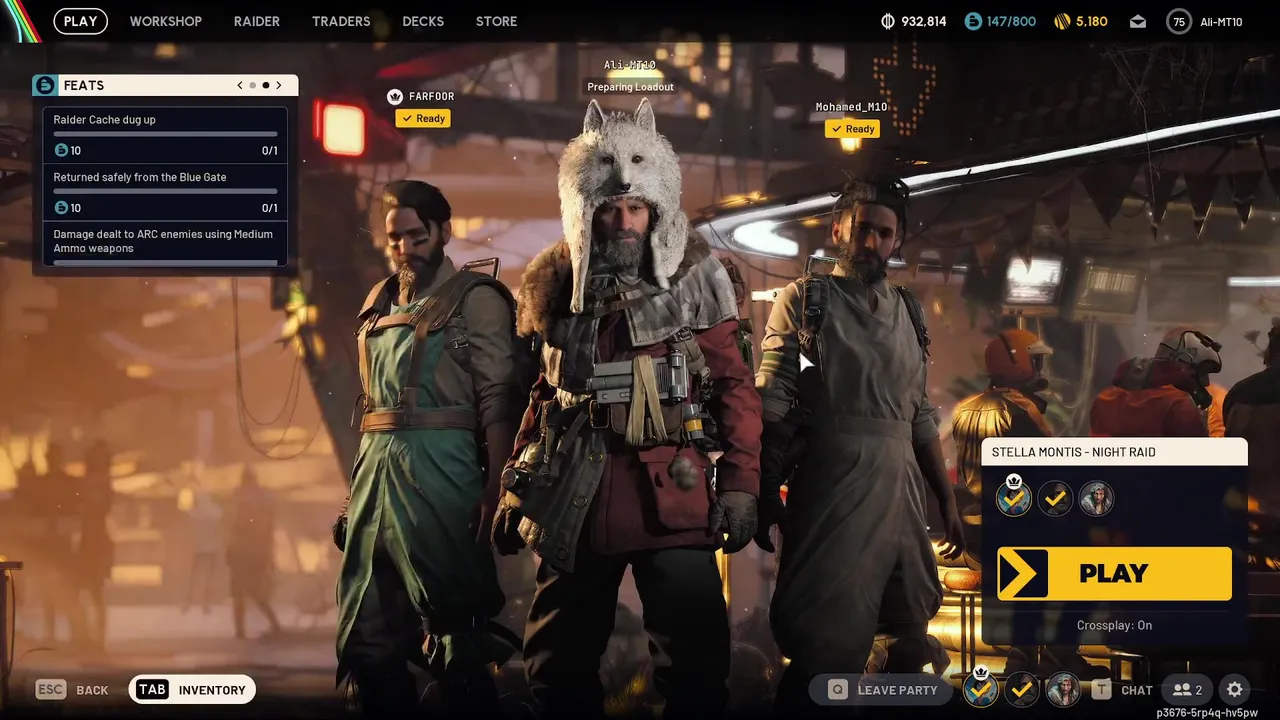Open the RAIDER tab
The width and height of the screenshot is (1280, 720).
[257, 21]
